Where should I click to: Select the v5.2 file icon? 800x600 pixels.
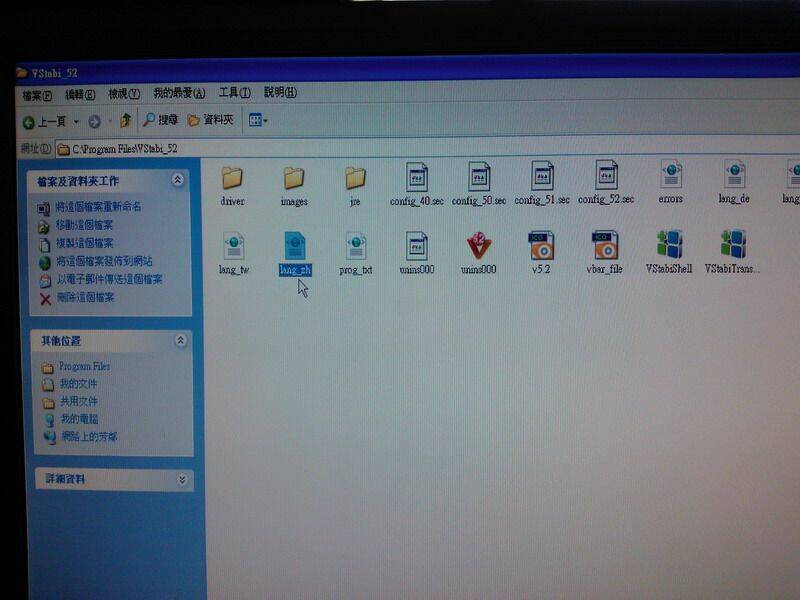click(x=541, y=246)
